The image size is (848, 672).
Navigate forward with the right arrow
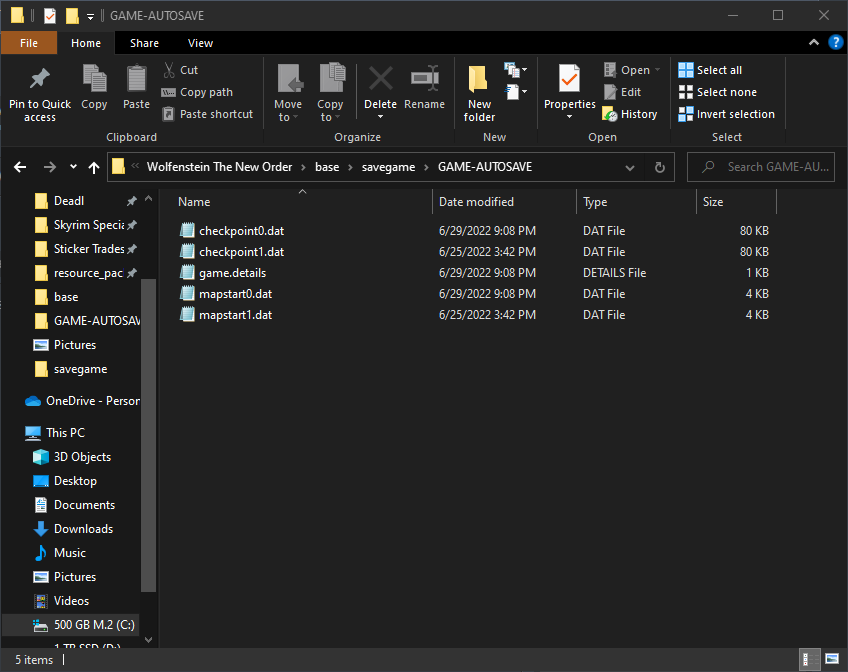click(49, 167)
